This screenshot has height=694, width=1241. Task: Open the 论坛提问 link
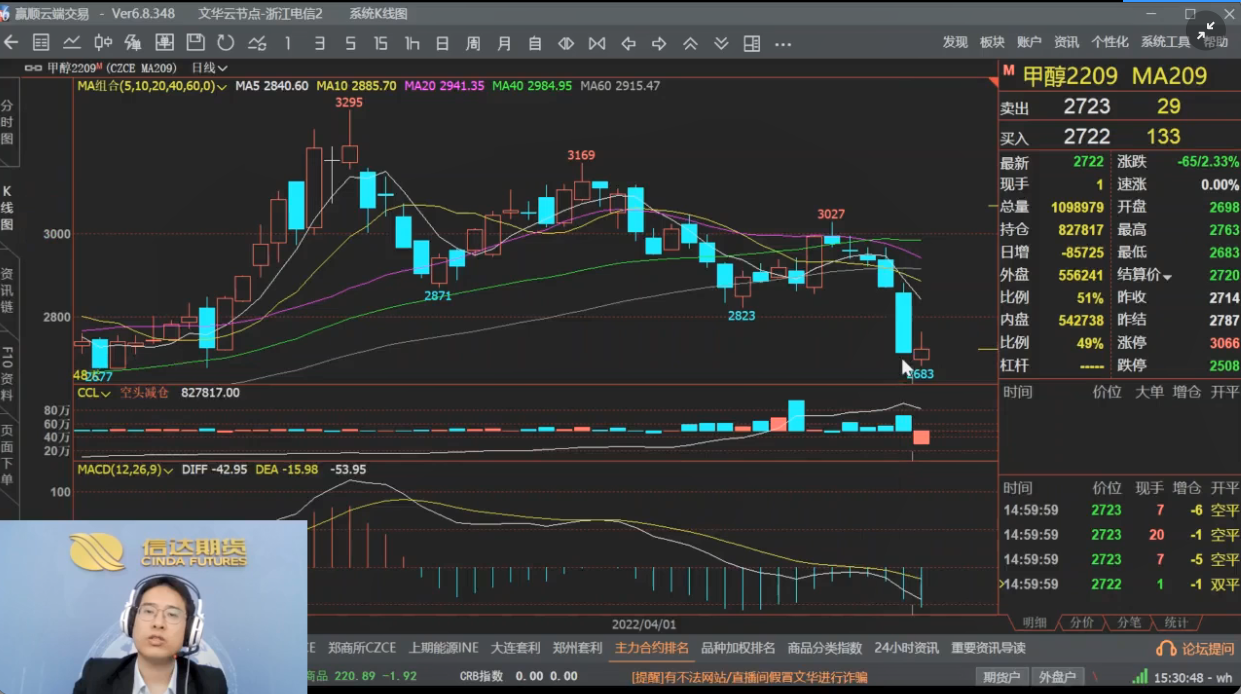[1196, 649]
